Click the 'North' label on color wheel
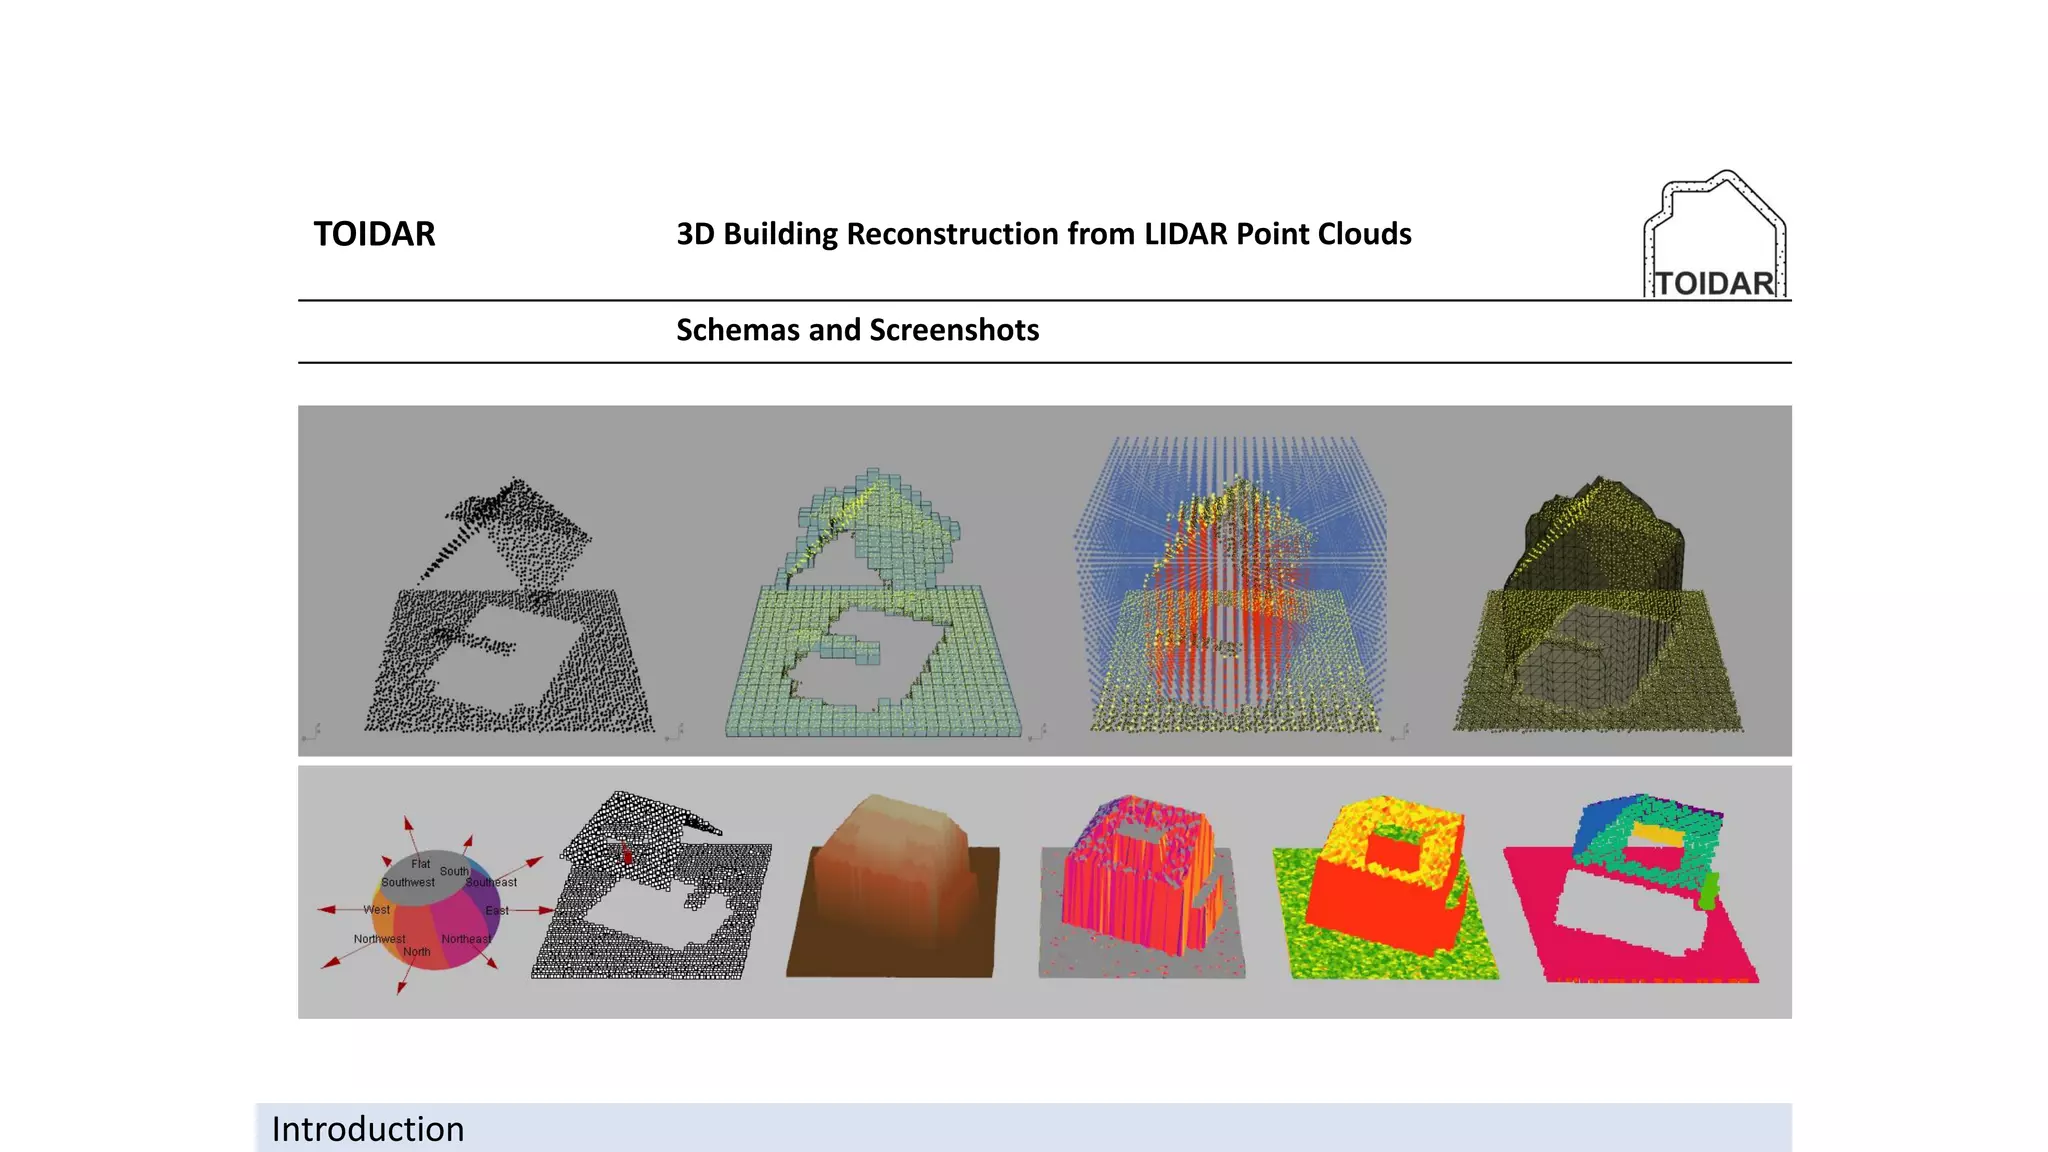The image size is (2048, 1152). (417, 953)
